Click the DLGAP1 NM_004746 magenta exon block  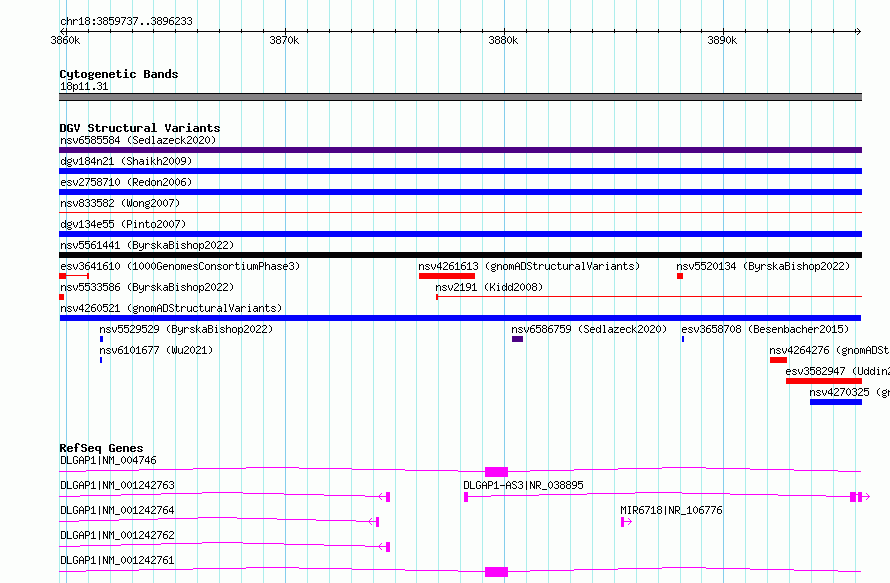497,472
